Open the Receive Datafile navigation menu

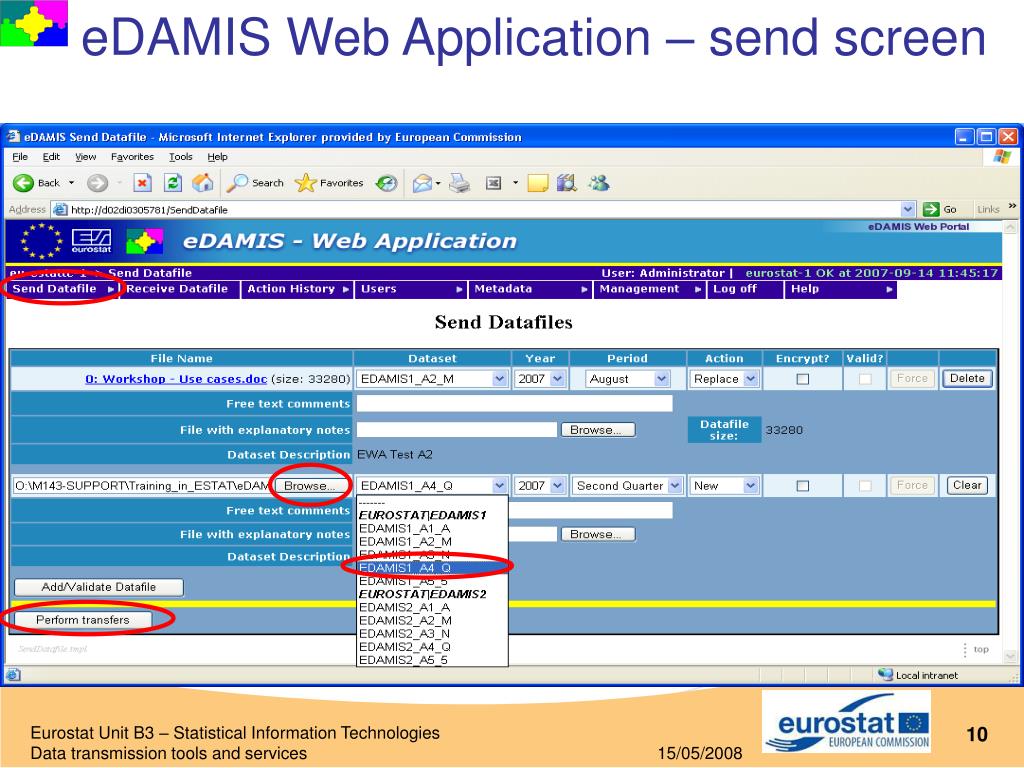180,289
